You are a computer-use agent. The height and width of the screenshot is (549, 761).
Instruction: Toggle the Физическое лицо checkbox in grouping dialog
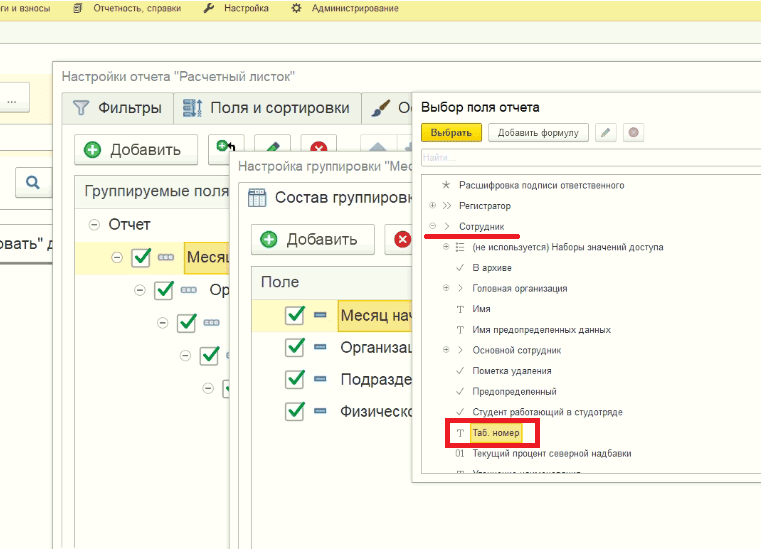295,411
